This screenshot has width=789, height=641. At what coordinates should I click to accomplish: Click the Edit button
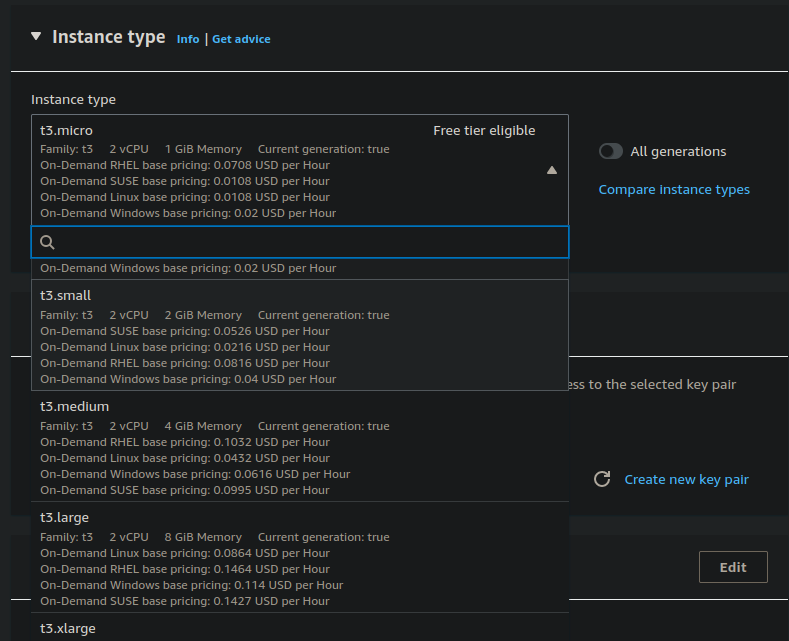733,567
